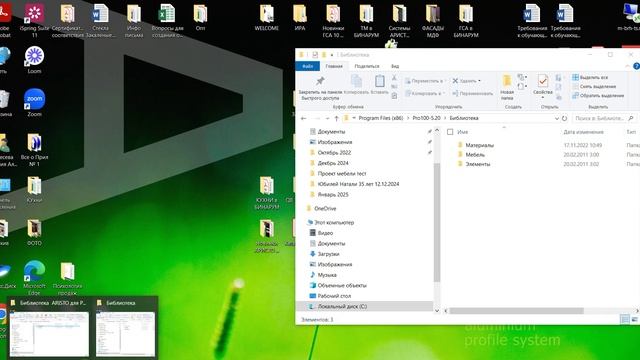This screenshot has width=640, height=360.
Task: Click the Копировать clipboard ribbon icon
Action: point(356,81)
